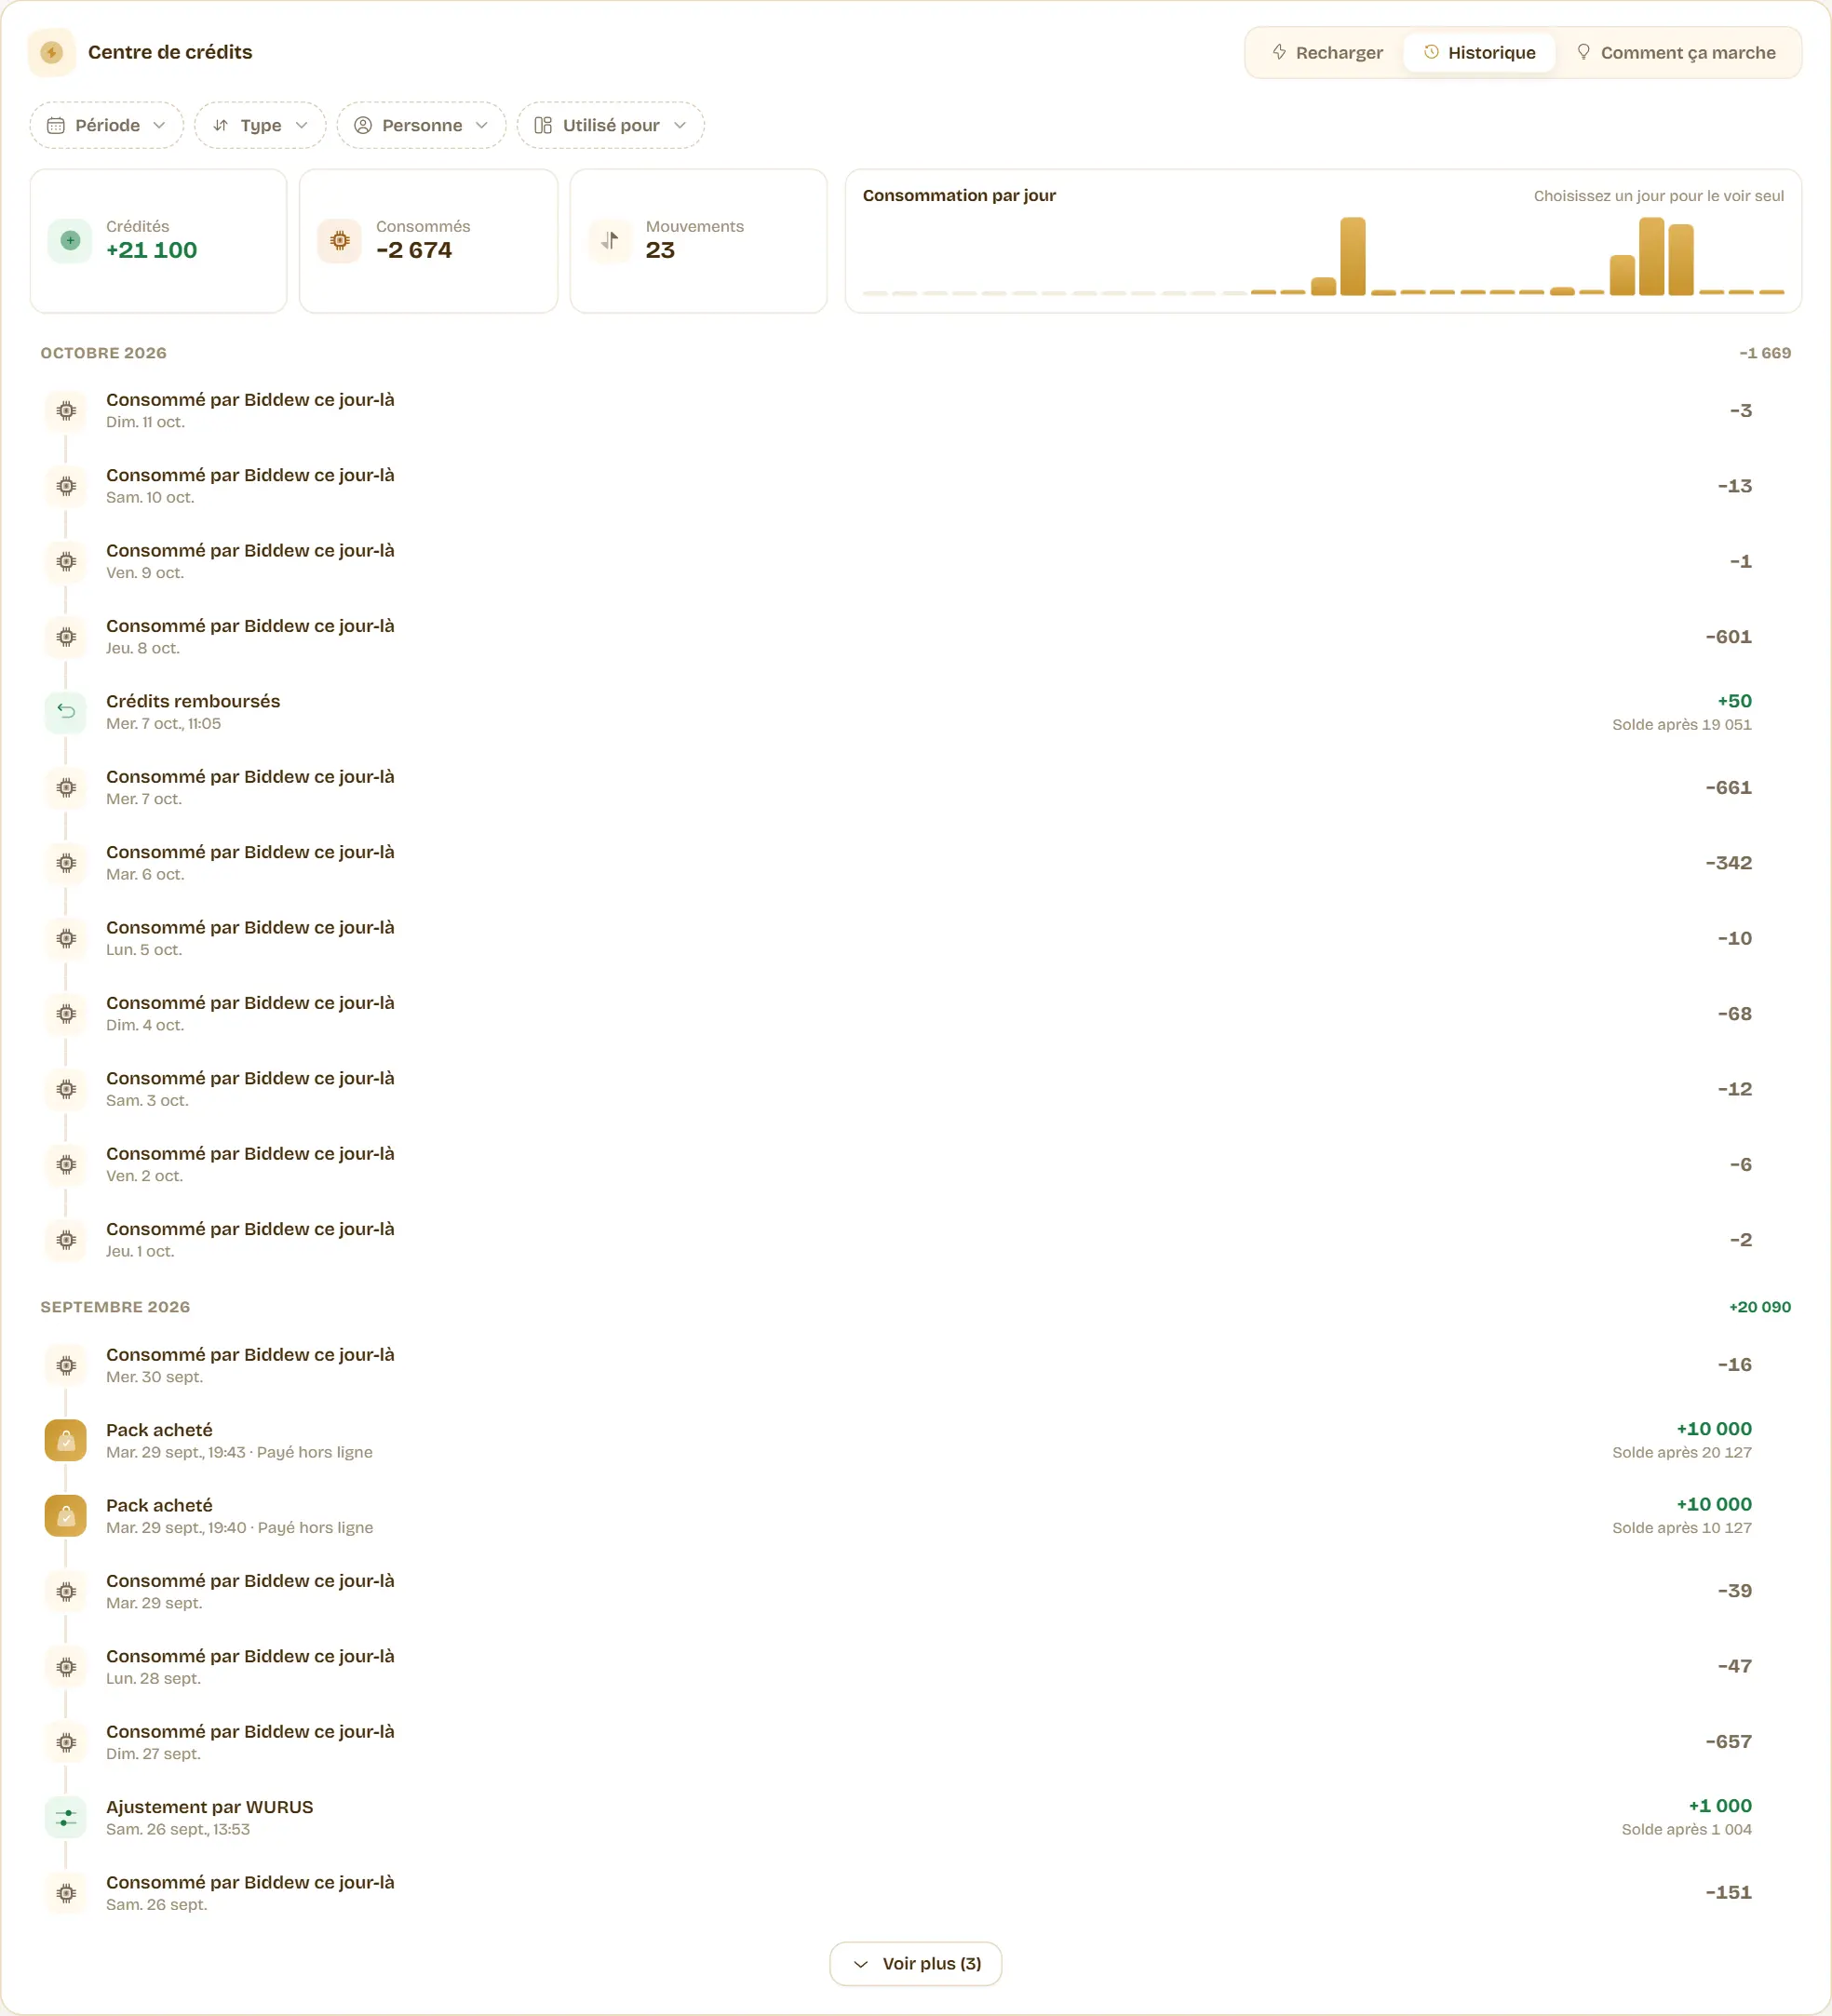
Task: Open the Crédits remboursés +50 entry
Action: point(916,711)
